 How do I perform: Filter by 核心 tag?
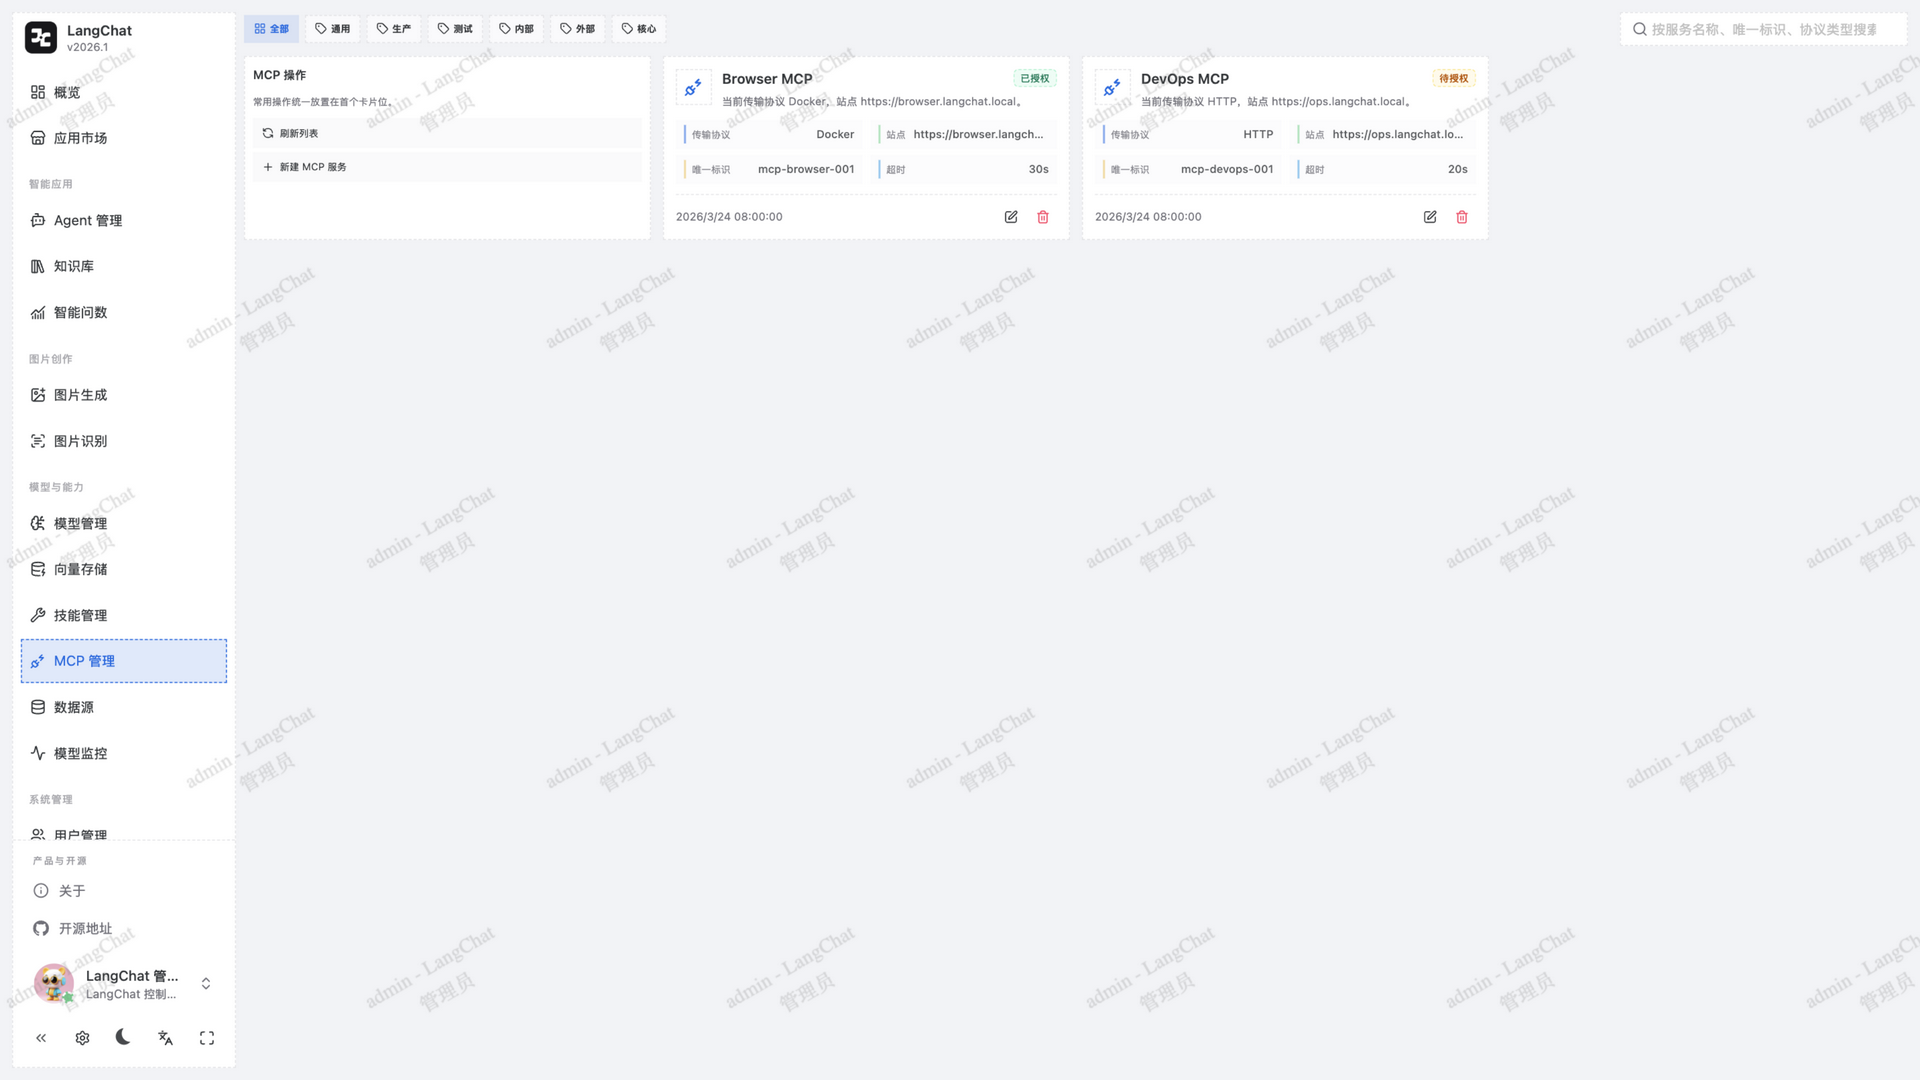pyautogui.click(x=639, y=29)
